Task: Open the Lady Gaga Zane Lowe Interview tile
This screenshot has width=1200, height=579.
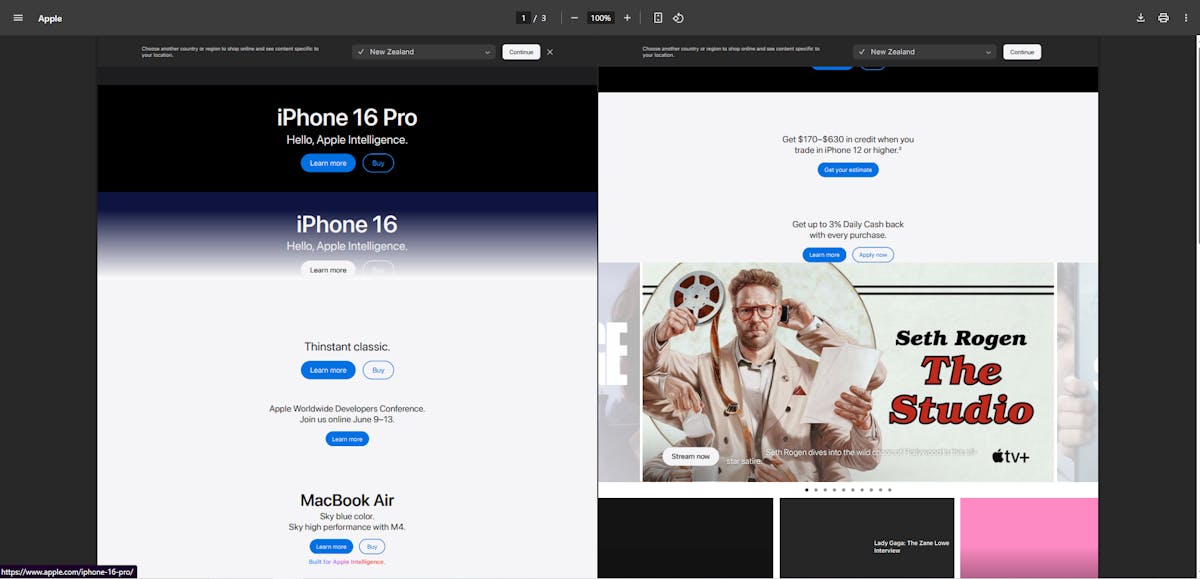Action: click(866, 538)
